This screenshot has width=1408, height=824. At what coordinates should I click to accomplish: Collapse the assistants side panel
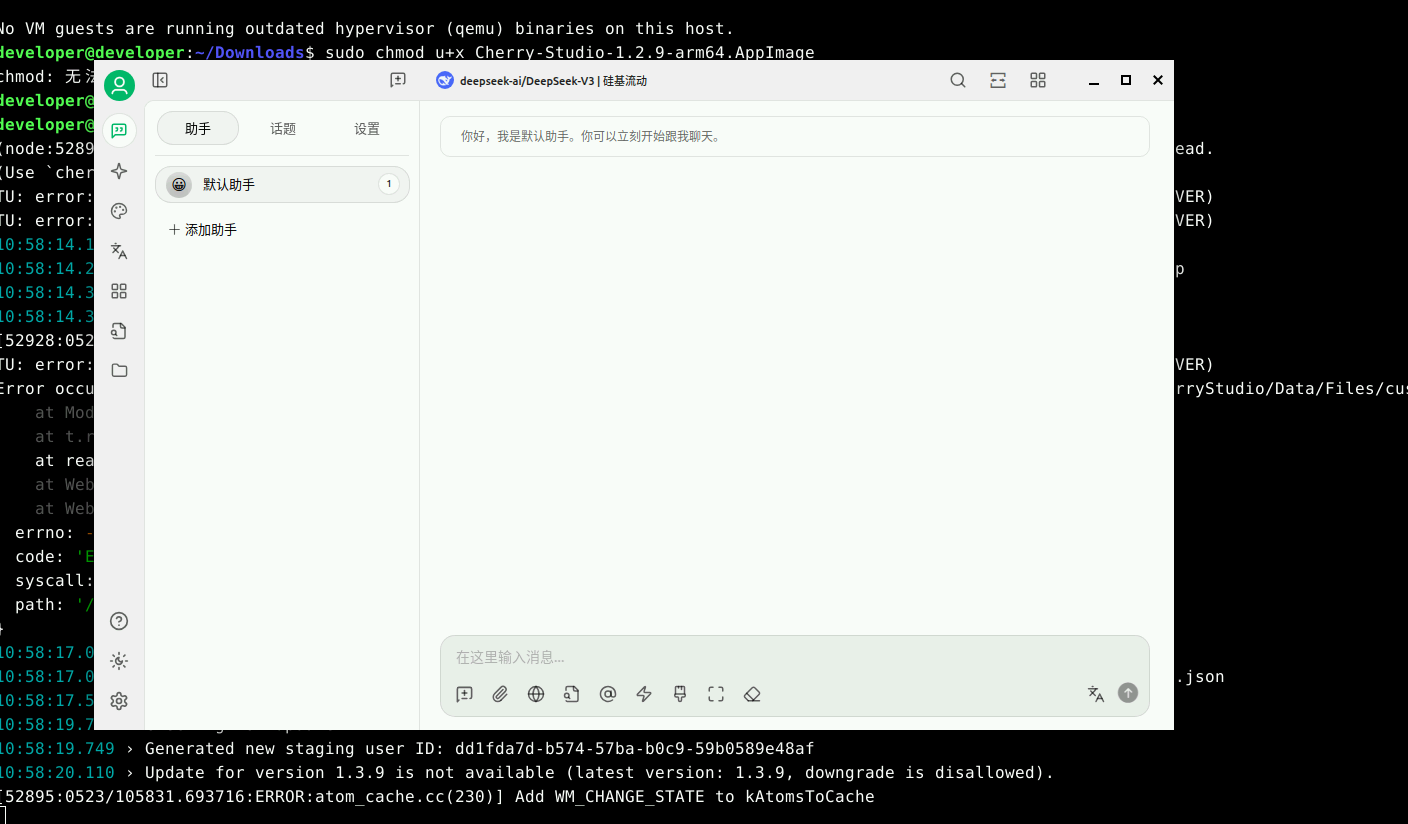[160, 80]
